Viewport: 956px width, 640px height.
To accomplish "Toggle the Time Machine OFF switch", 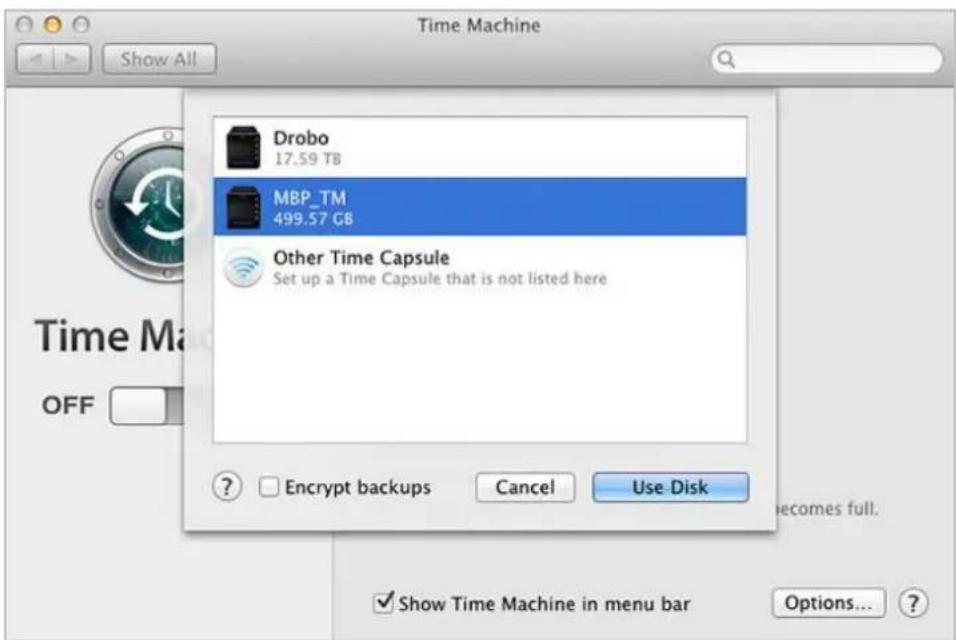I will click(x=146, y=405).
